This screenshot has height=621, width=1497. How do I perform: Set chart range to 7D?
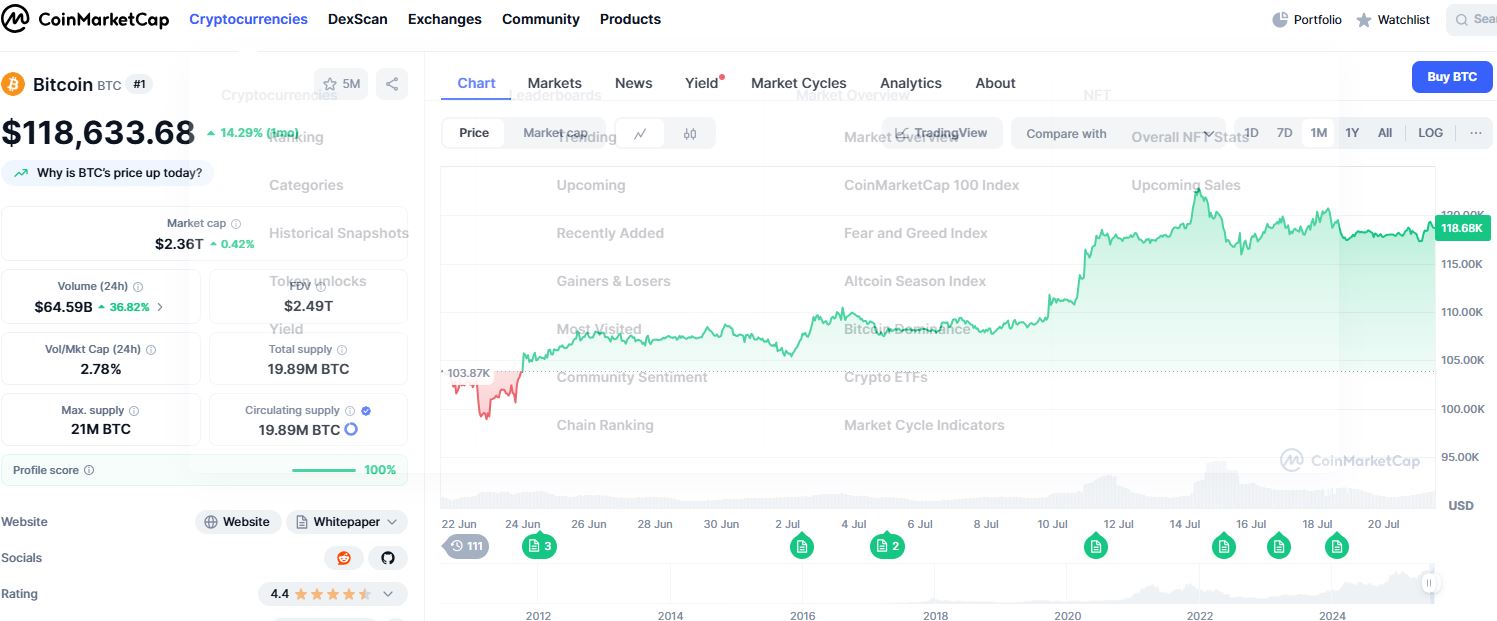(1284, 133)
